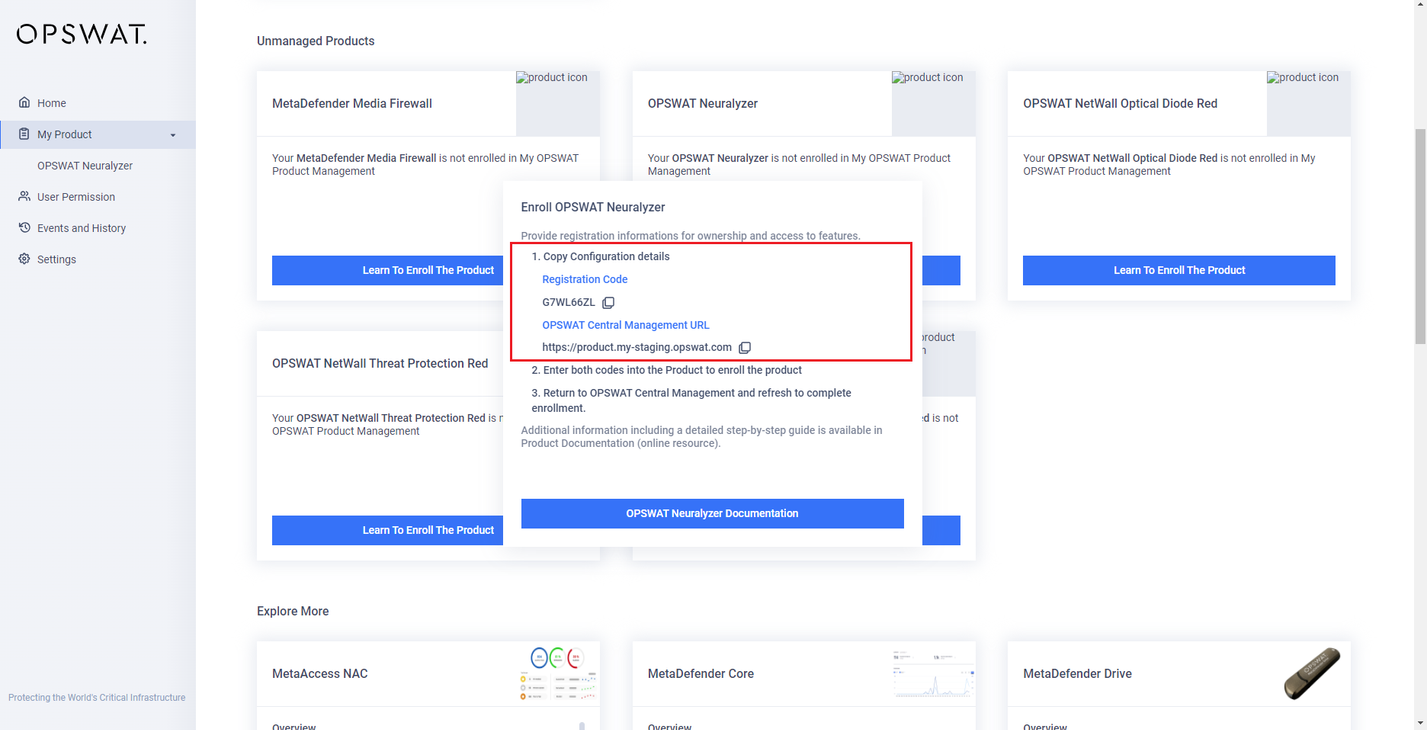The image size is (1427, 730).
Task: Click the Home house icon in sidebar
Action: pyautogui.click(x=25, y=103)
